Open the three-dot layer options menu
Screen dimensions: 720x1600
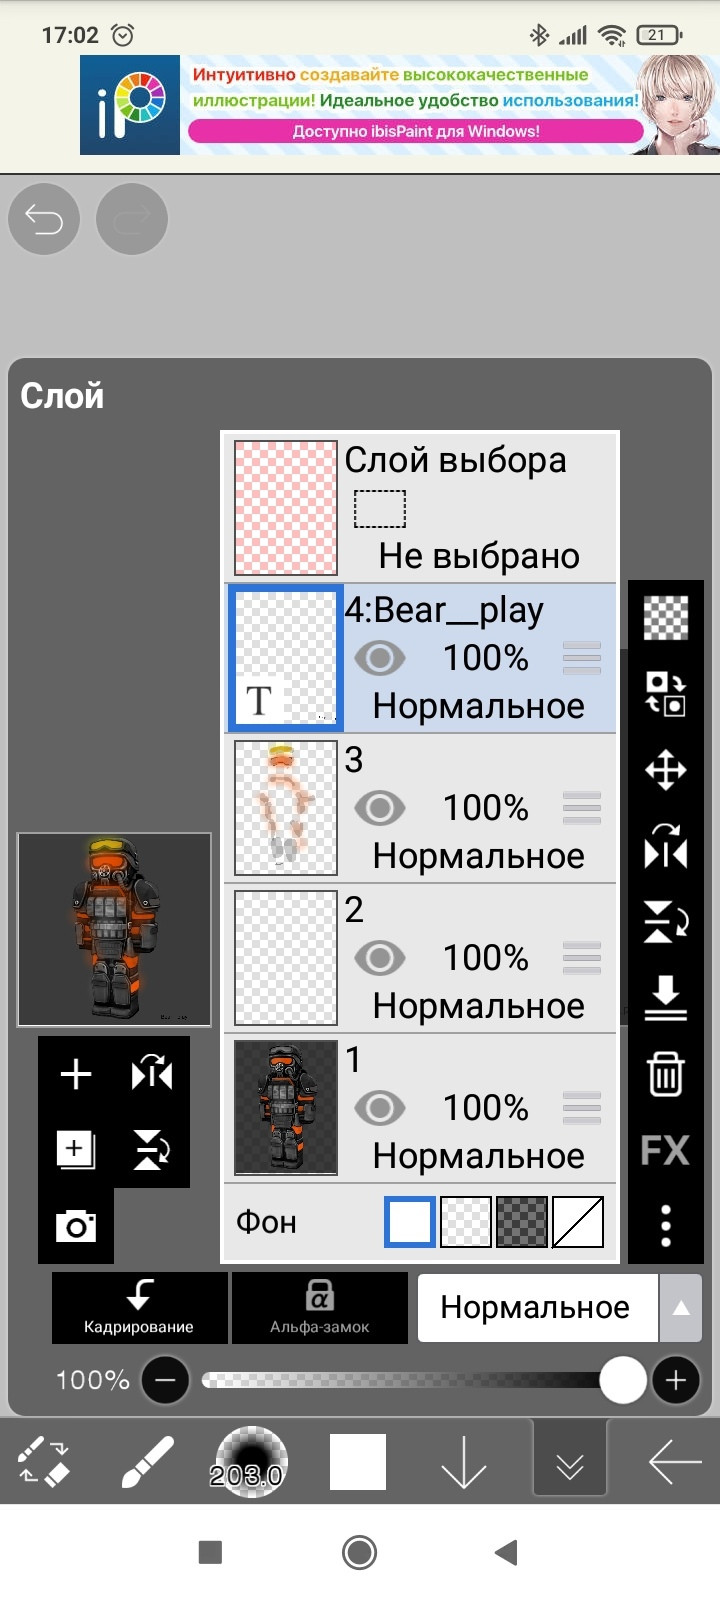665,1225
